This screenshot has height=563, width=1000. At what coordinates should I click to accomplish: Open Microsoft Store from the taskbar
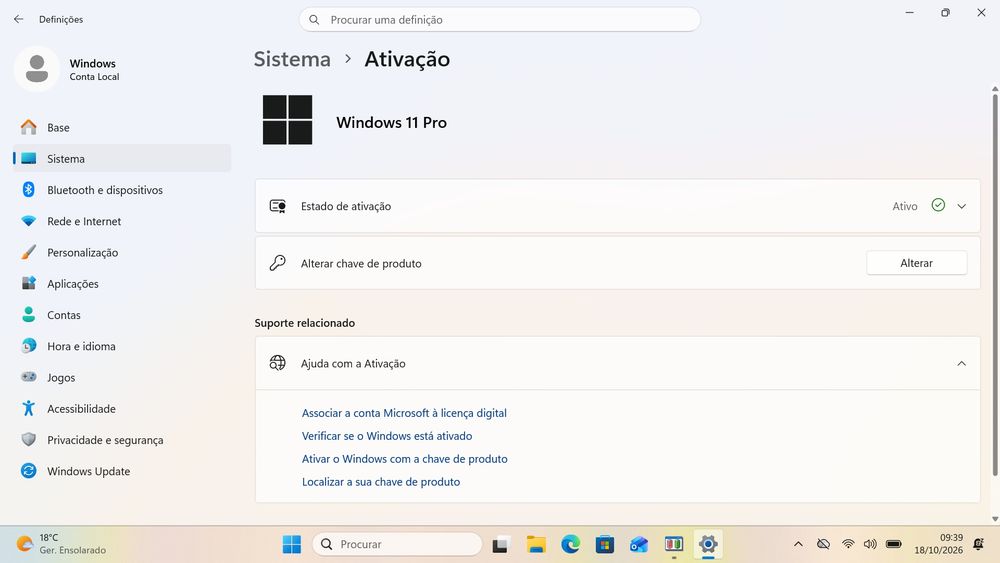point(605,544)
